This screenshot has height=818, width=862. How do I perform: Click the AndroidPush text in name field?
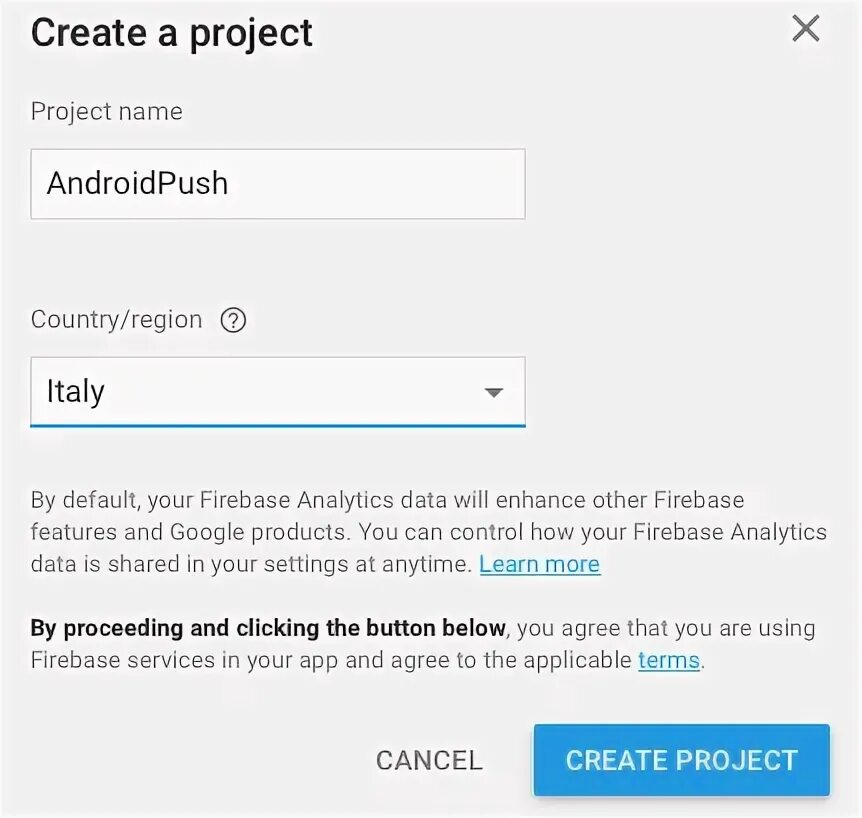click(x=137, y=184)
